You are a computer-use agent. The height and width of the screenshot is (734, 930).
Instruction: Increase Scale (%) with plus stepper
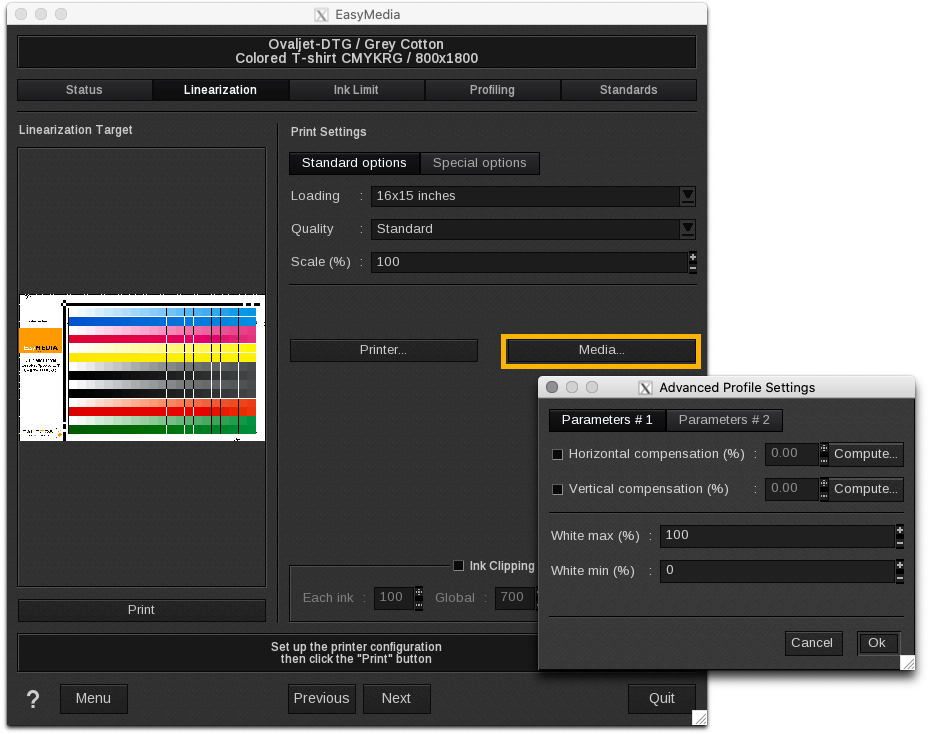pos(692,257)
